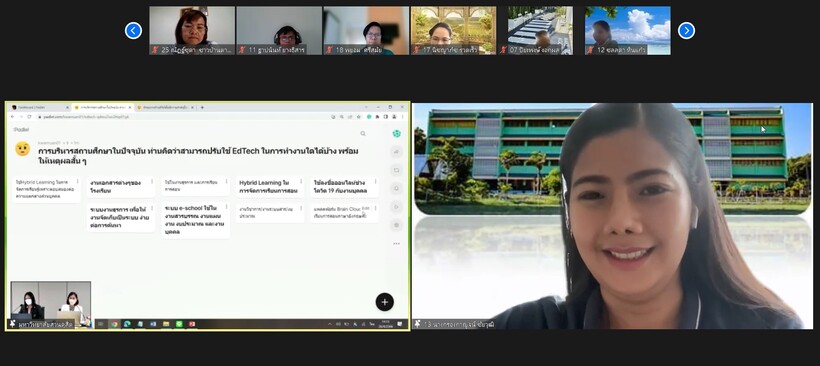The height and width of the screenshot is (366, 820).
Task: Click the Padlet logo link
Action: [21, 129]
